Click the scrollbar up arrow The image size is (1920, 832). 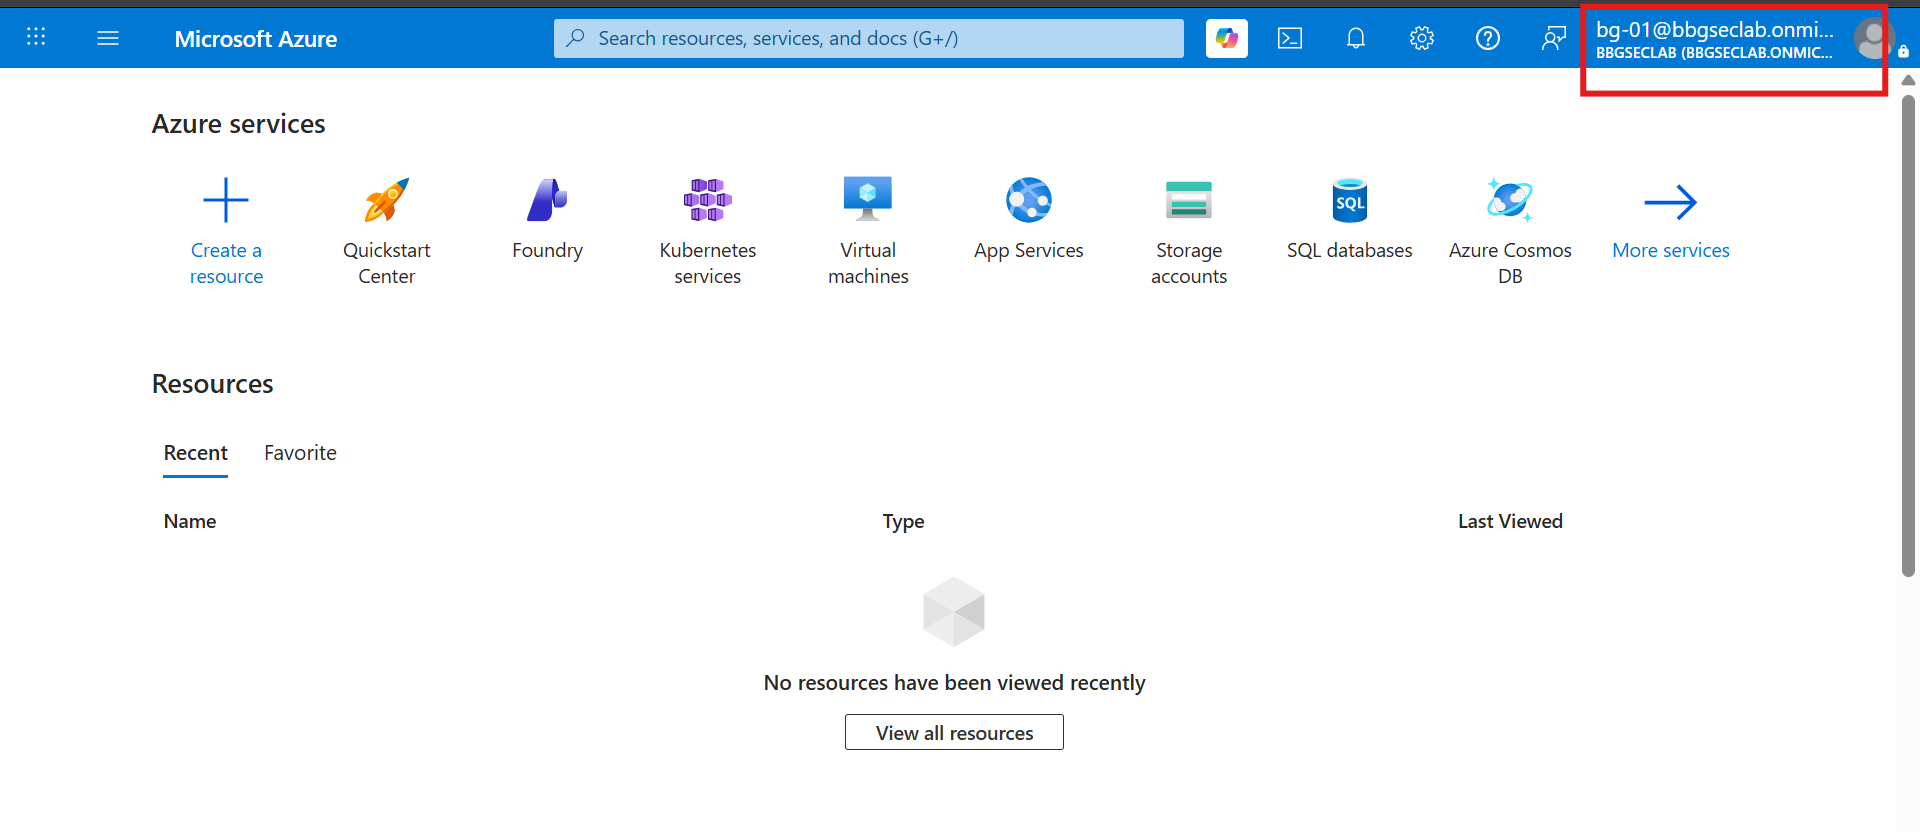pos(1908,80)
